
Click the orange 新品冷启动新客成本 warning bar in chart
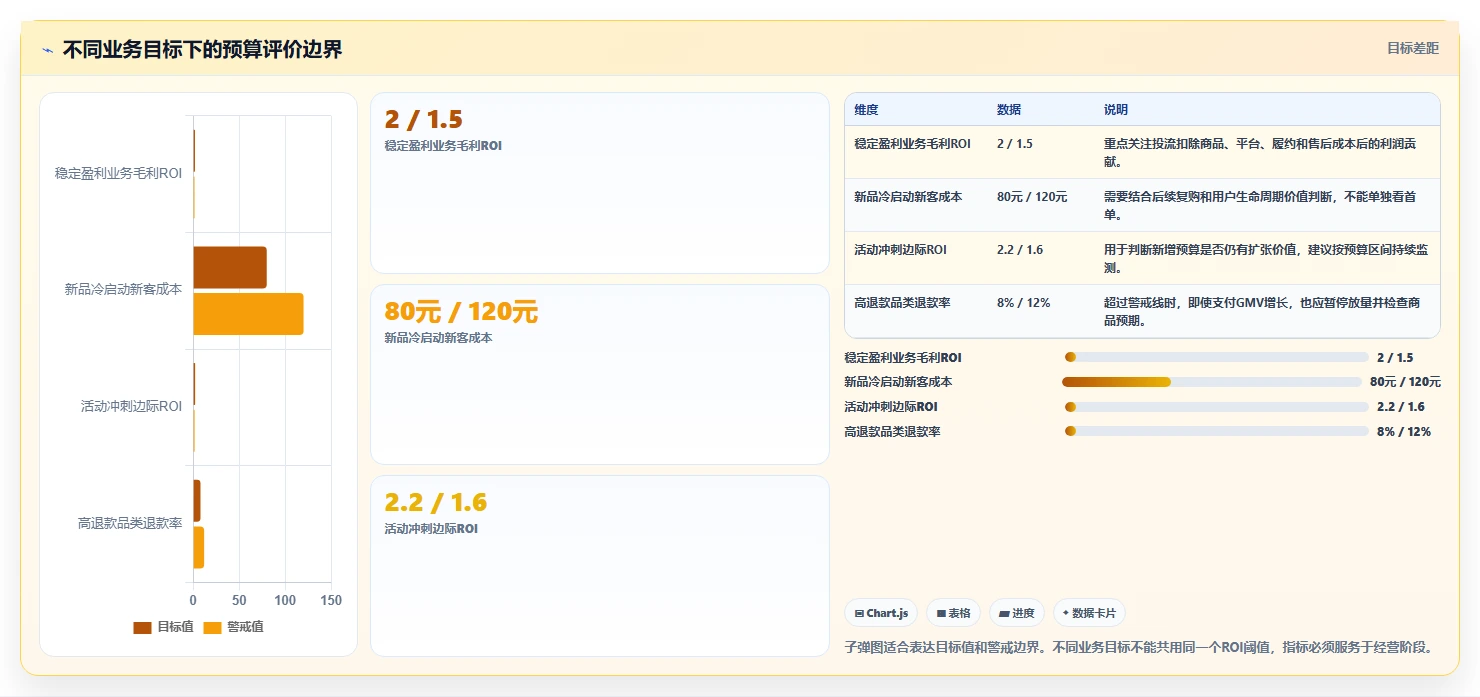tap(248, 314)
